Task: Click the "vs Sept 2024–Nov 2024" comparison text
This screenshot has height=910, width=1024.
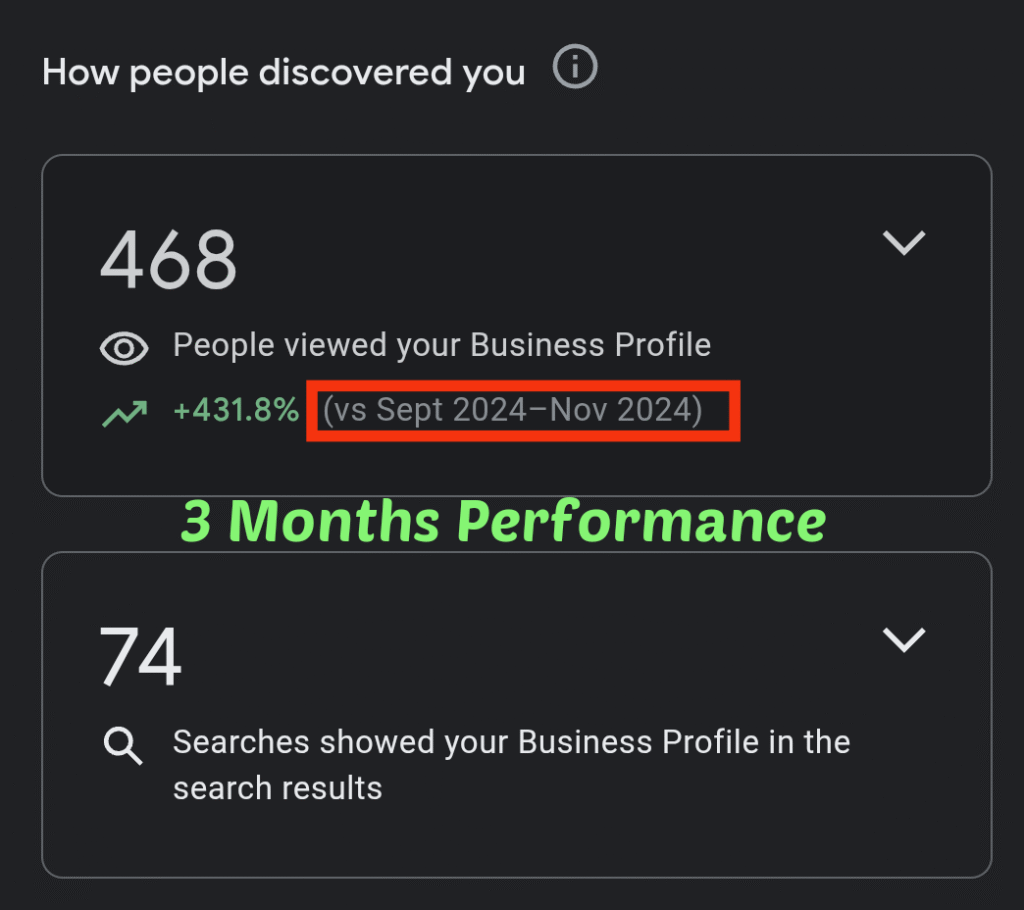Action: 512,410
